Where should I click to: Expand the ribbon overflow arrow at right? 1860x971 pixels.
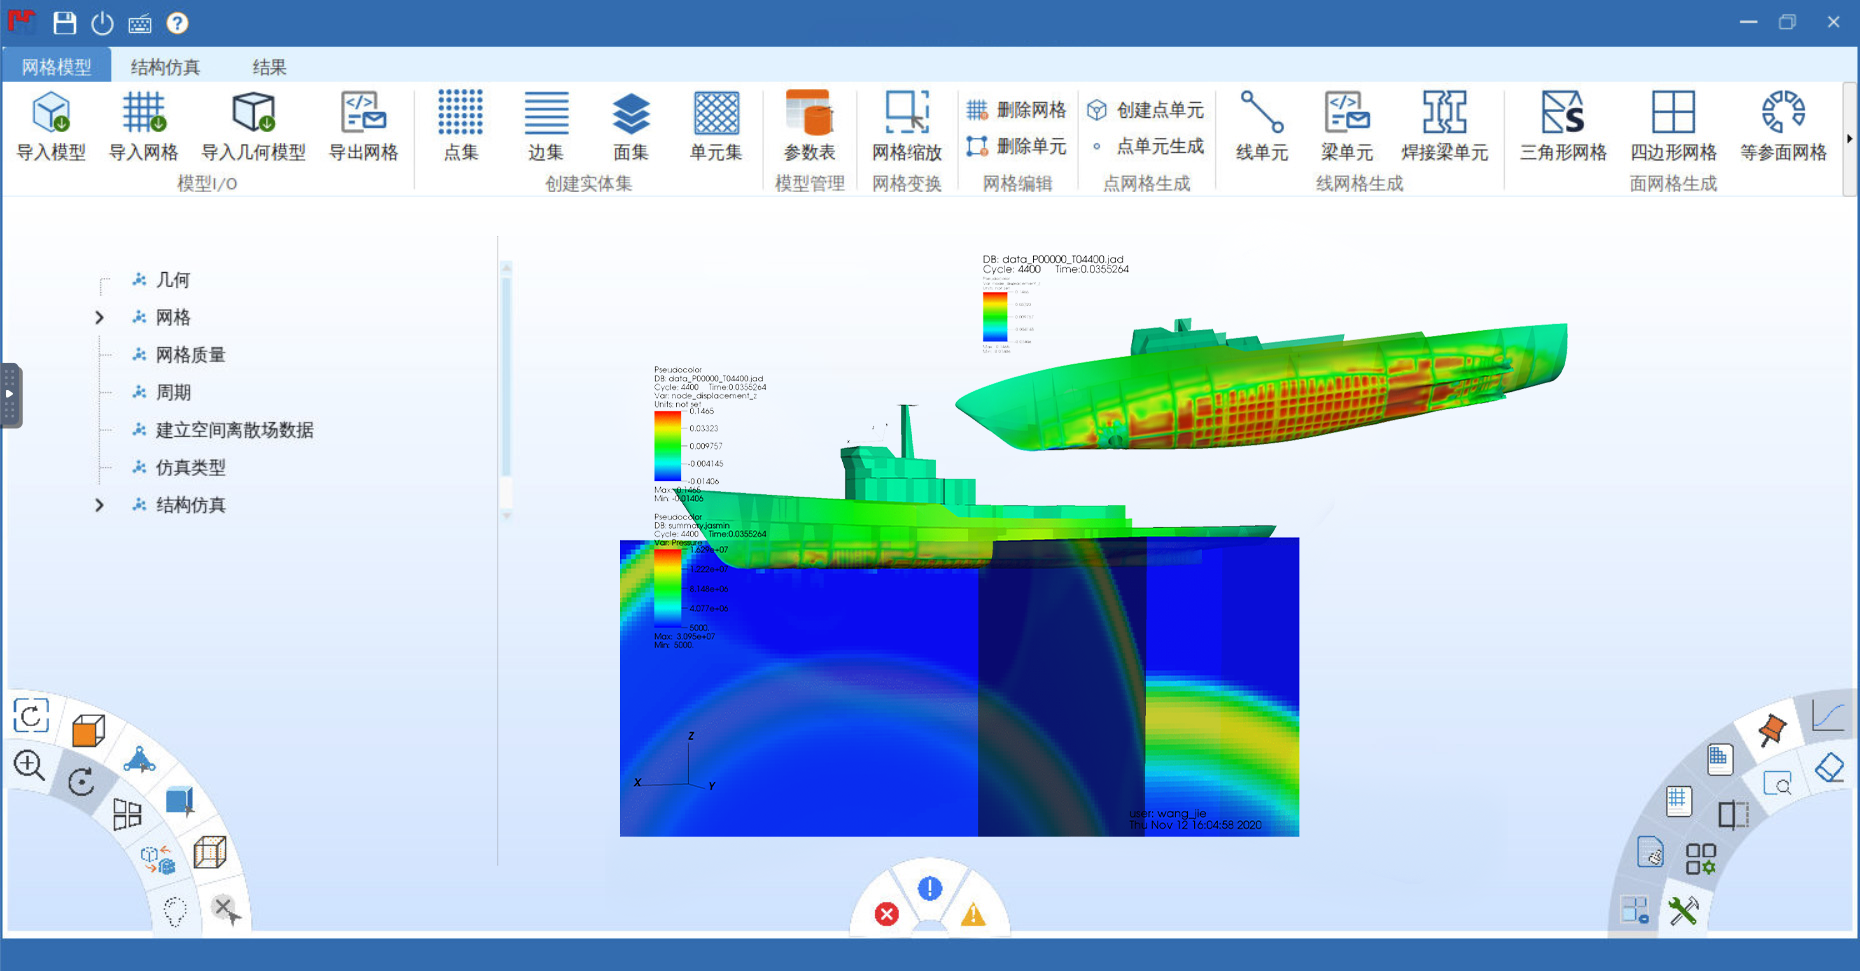[1849, 139]
